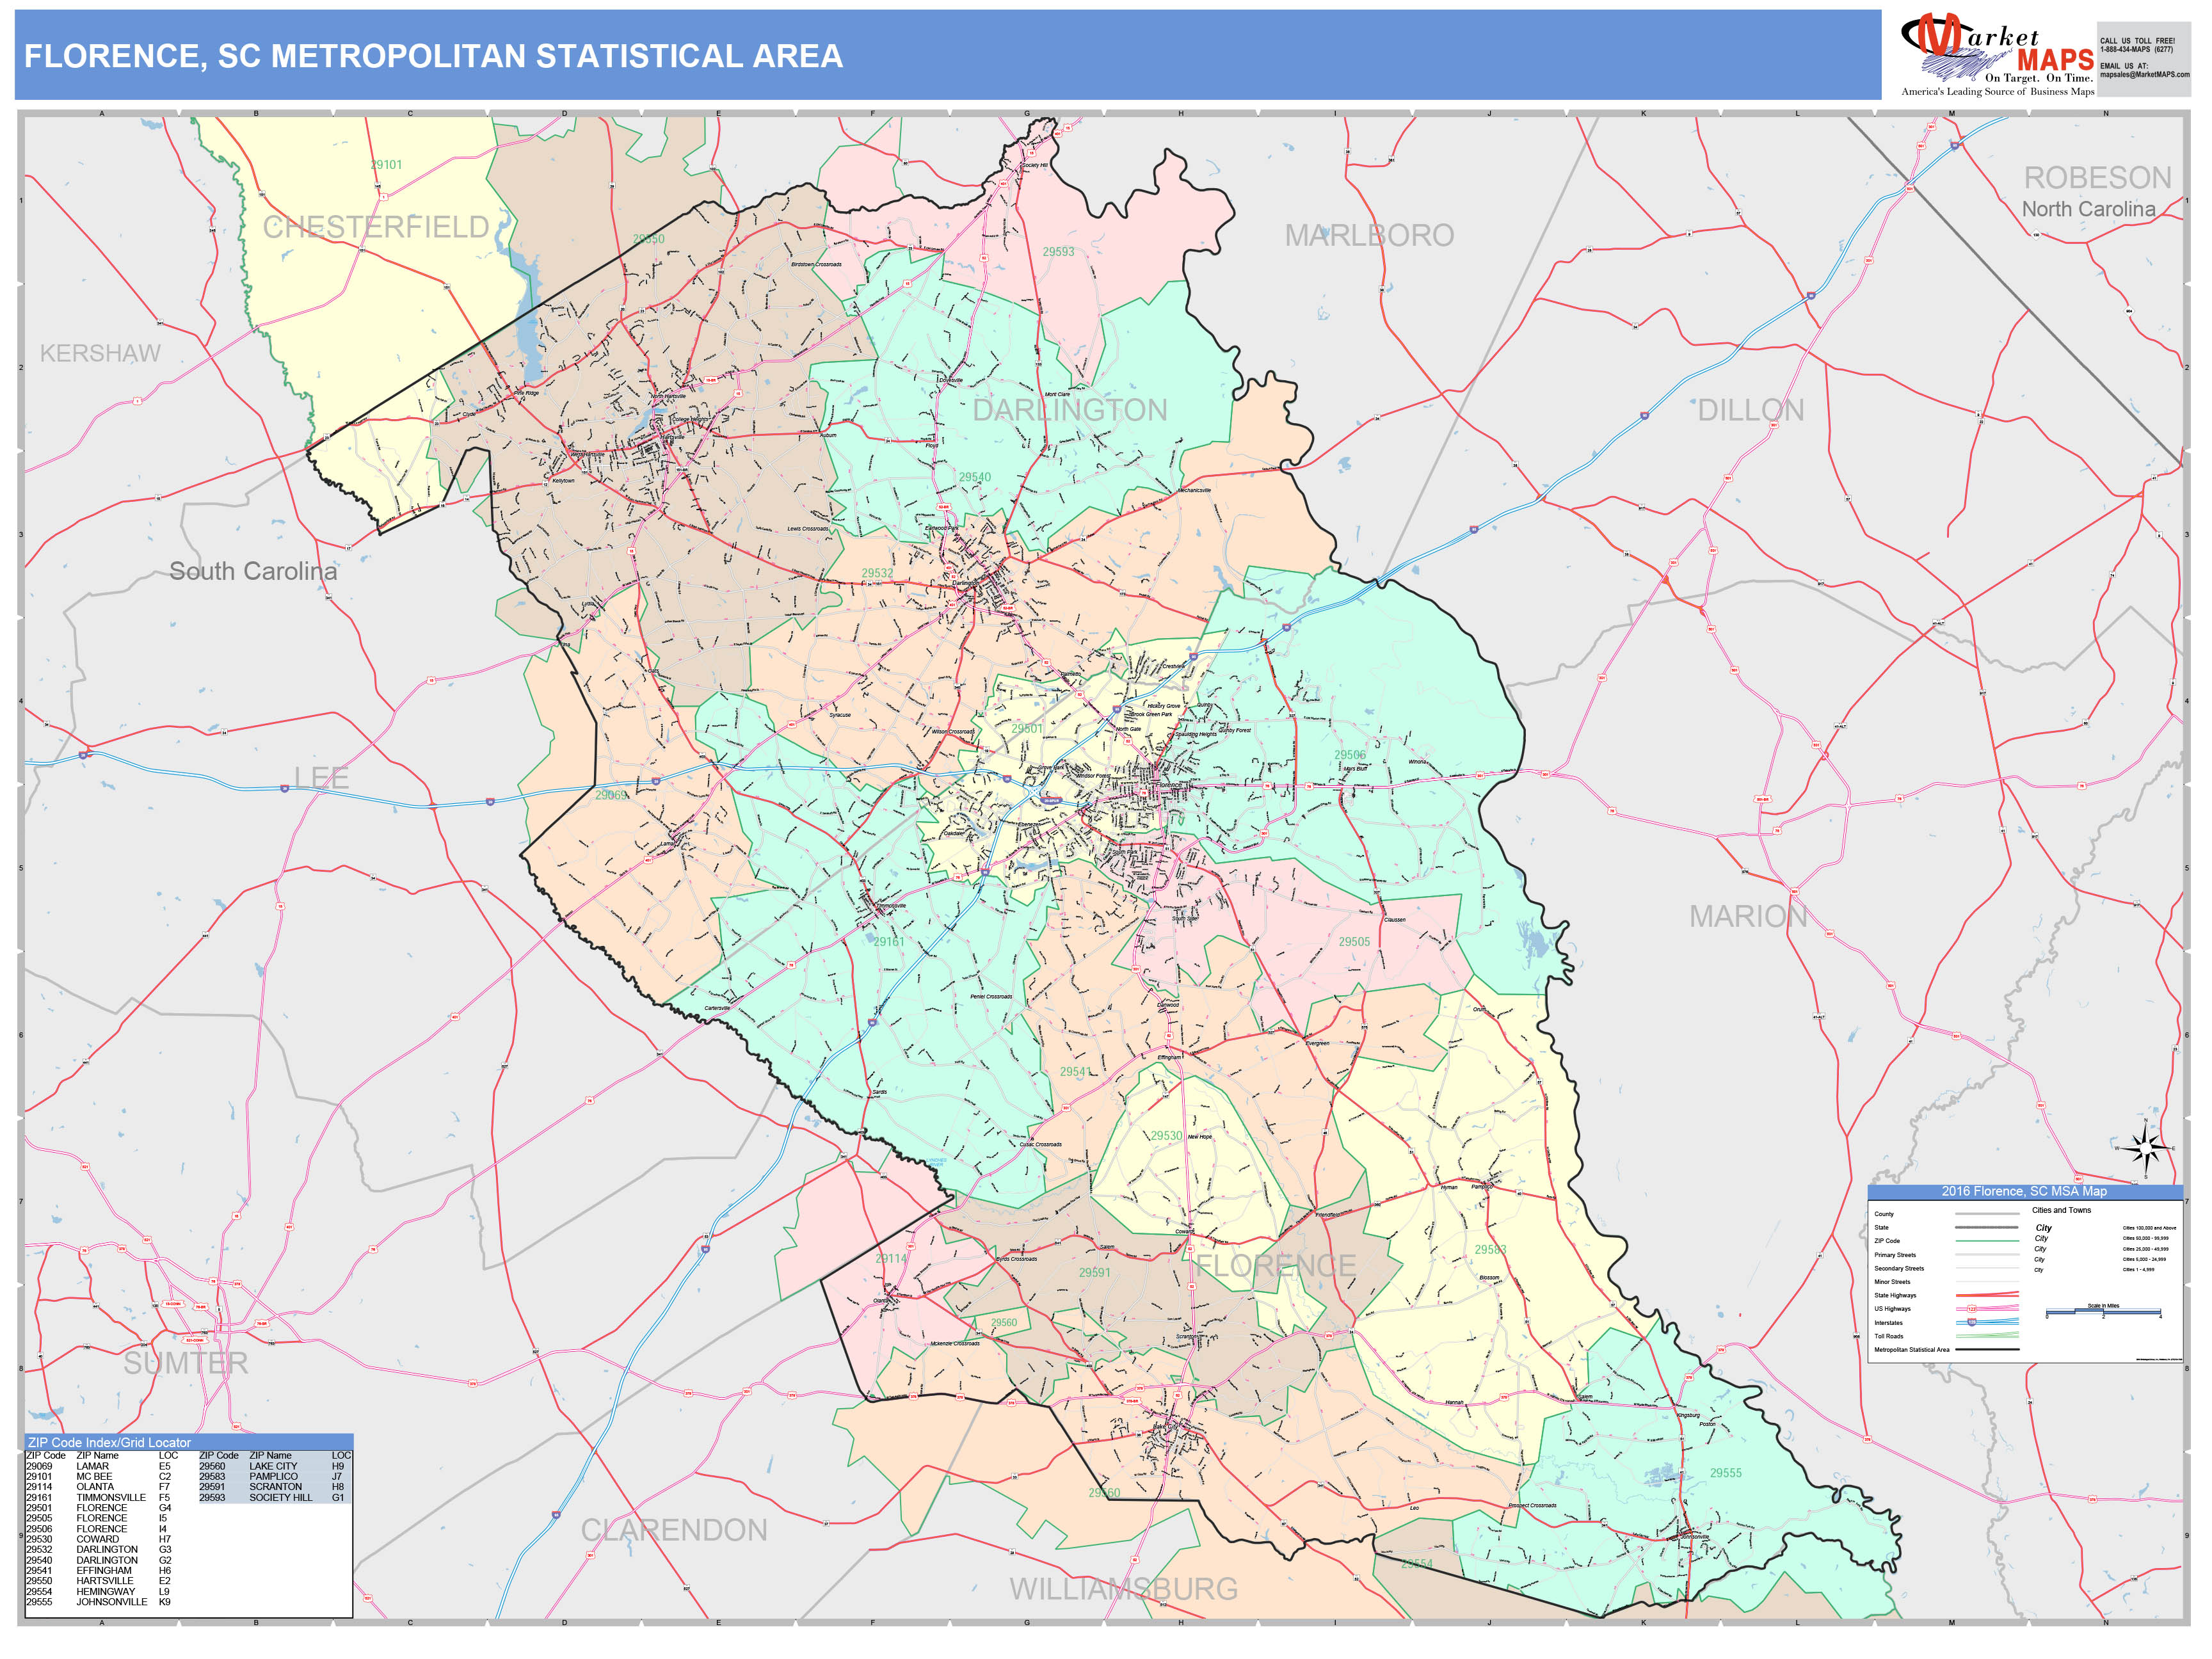
Task: Click the Interstates shield symbol in legend
Action: (1971, 1322)
